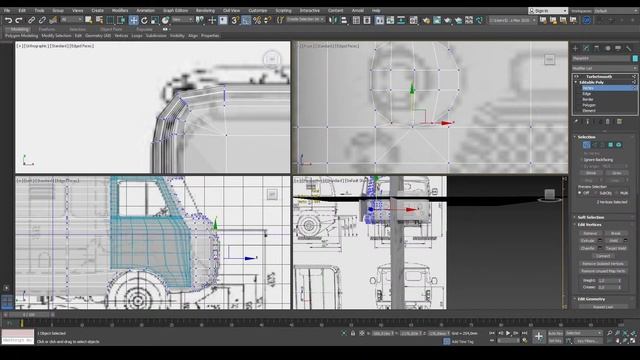The image size is (640, 360).
Task: Open the reference coordinate system View dropdown
Action: pos(181,20)
